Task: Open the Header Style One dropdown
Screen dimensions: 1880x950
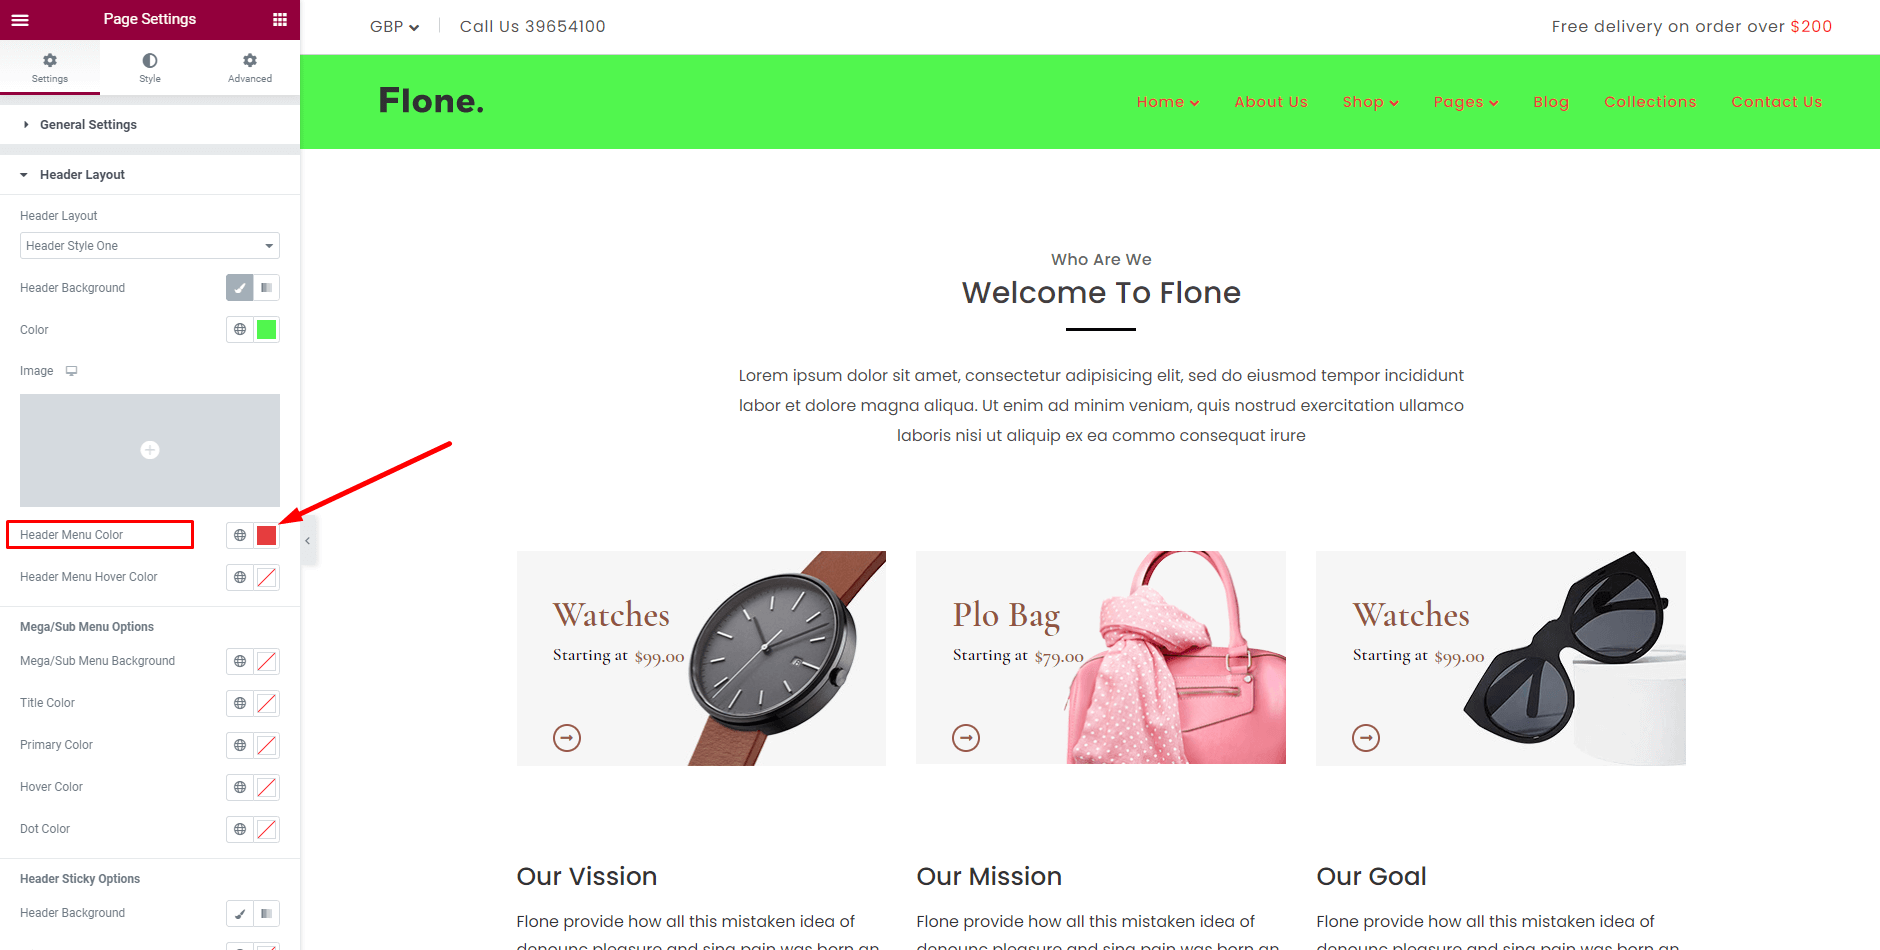Action: pyautogui.click(x=150, y=246)
